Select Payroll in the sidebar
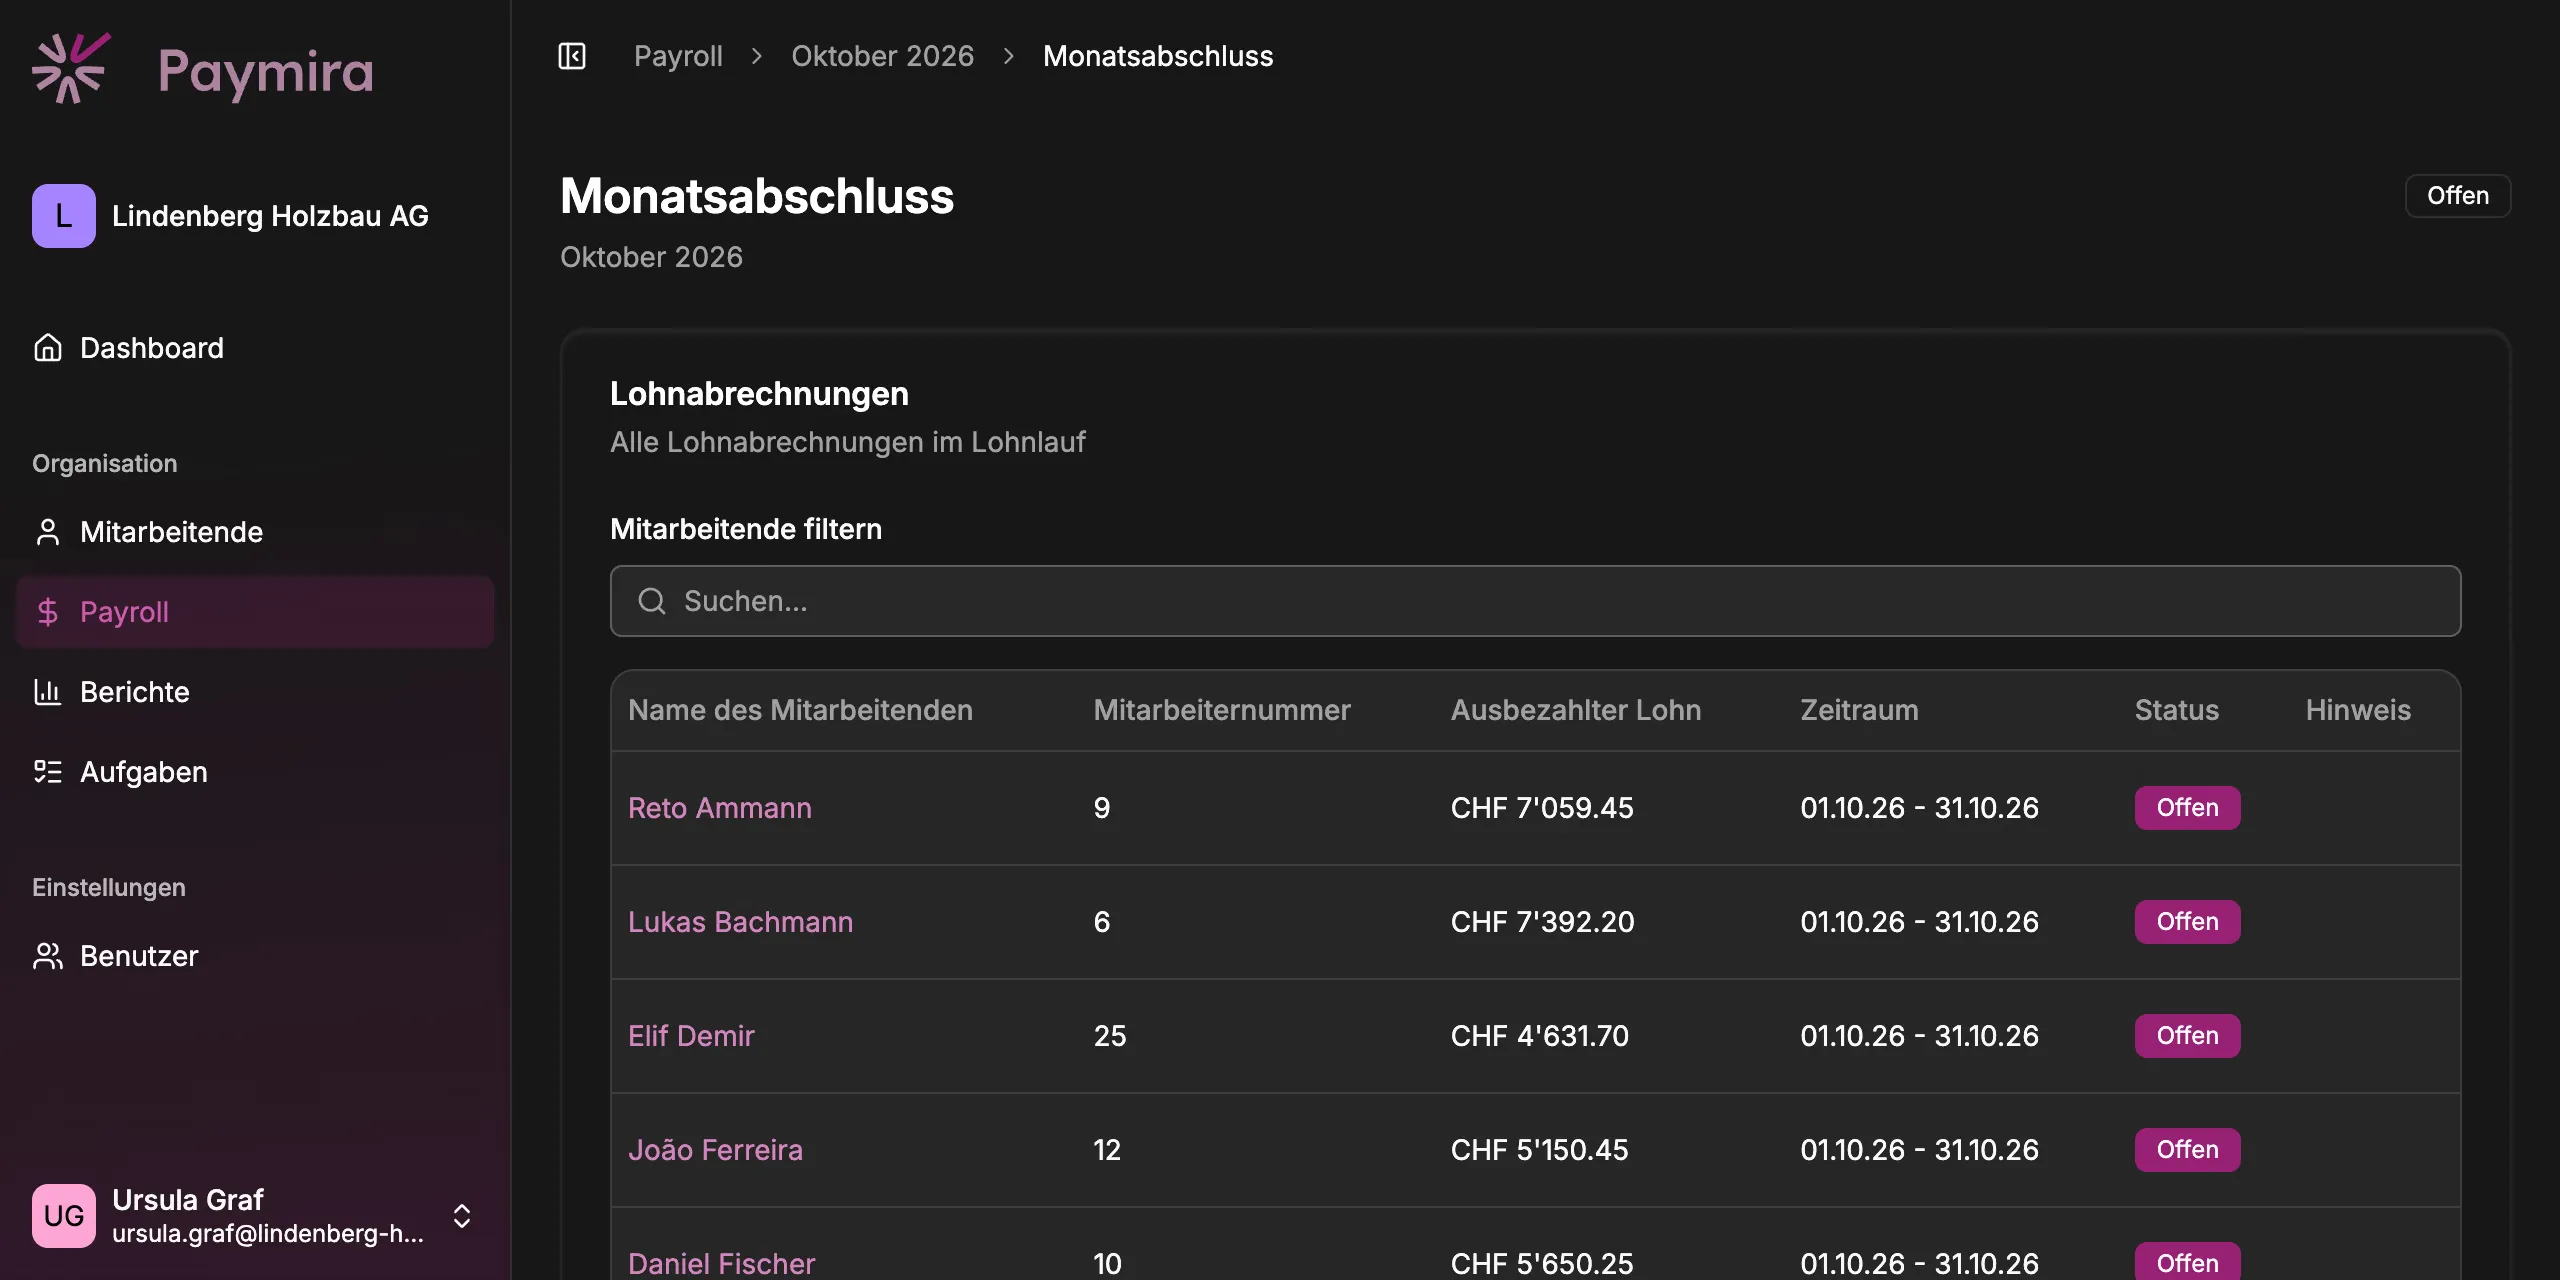 coord(255,612)
